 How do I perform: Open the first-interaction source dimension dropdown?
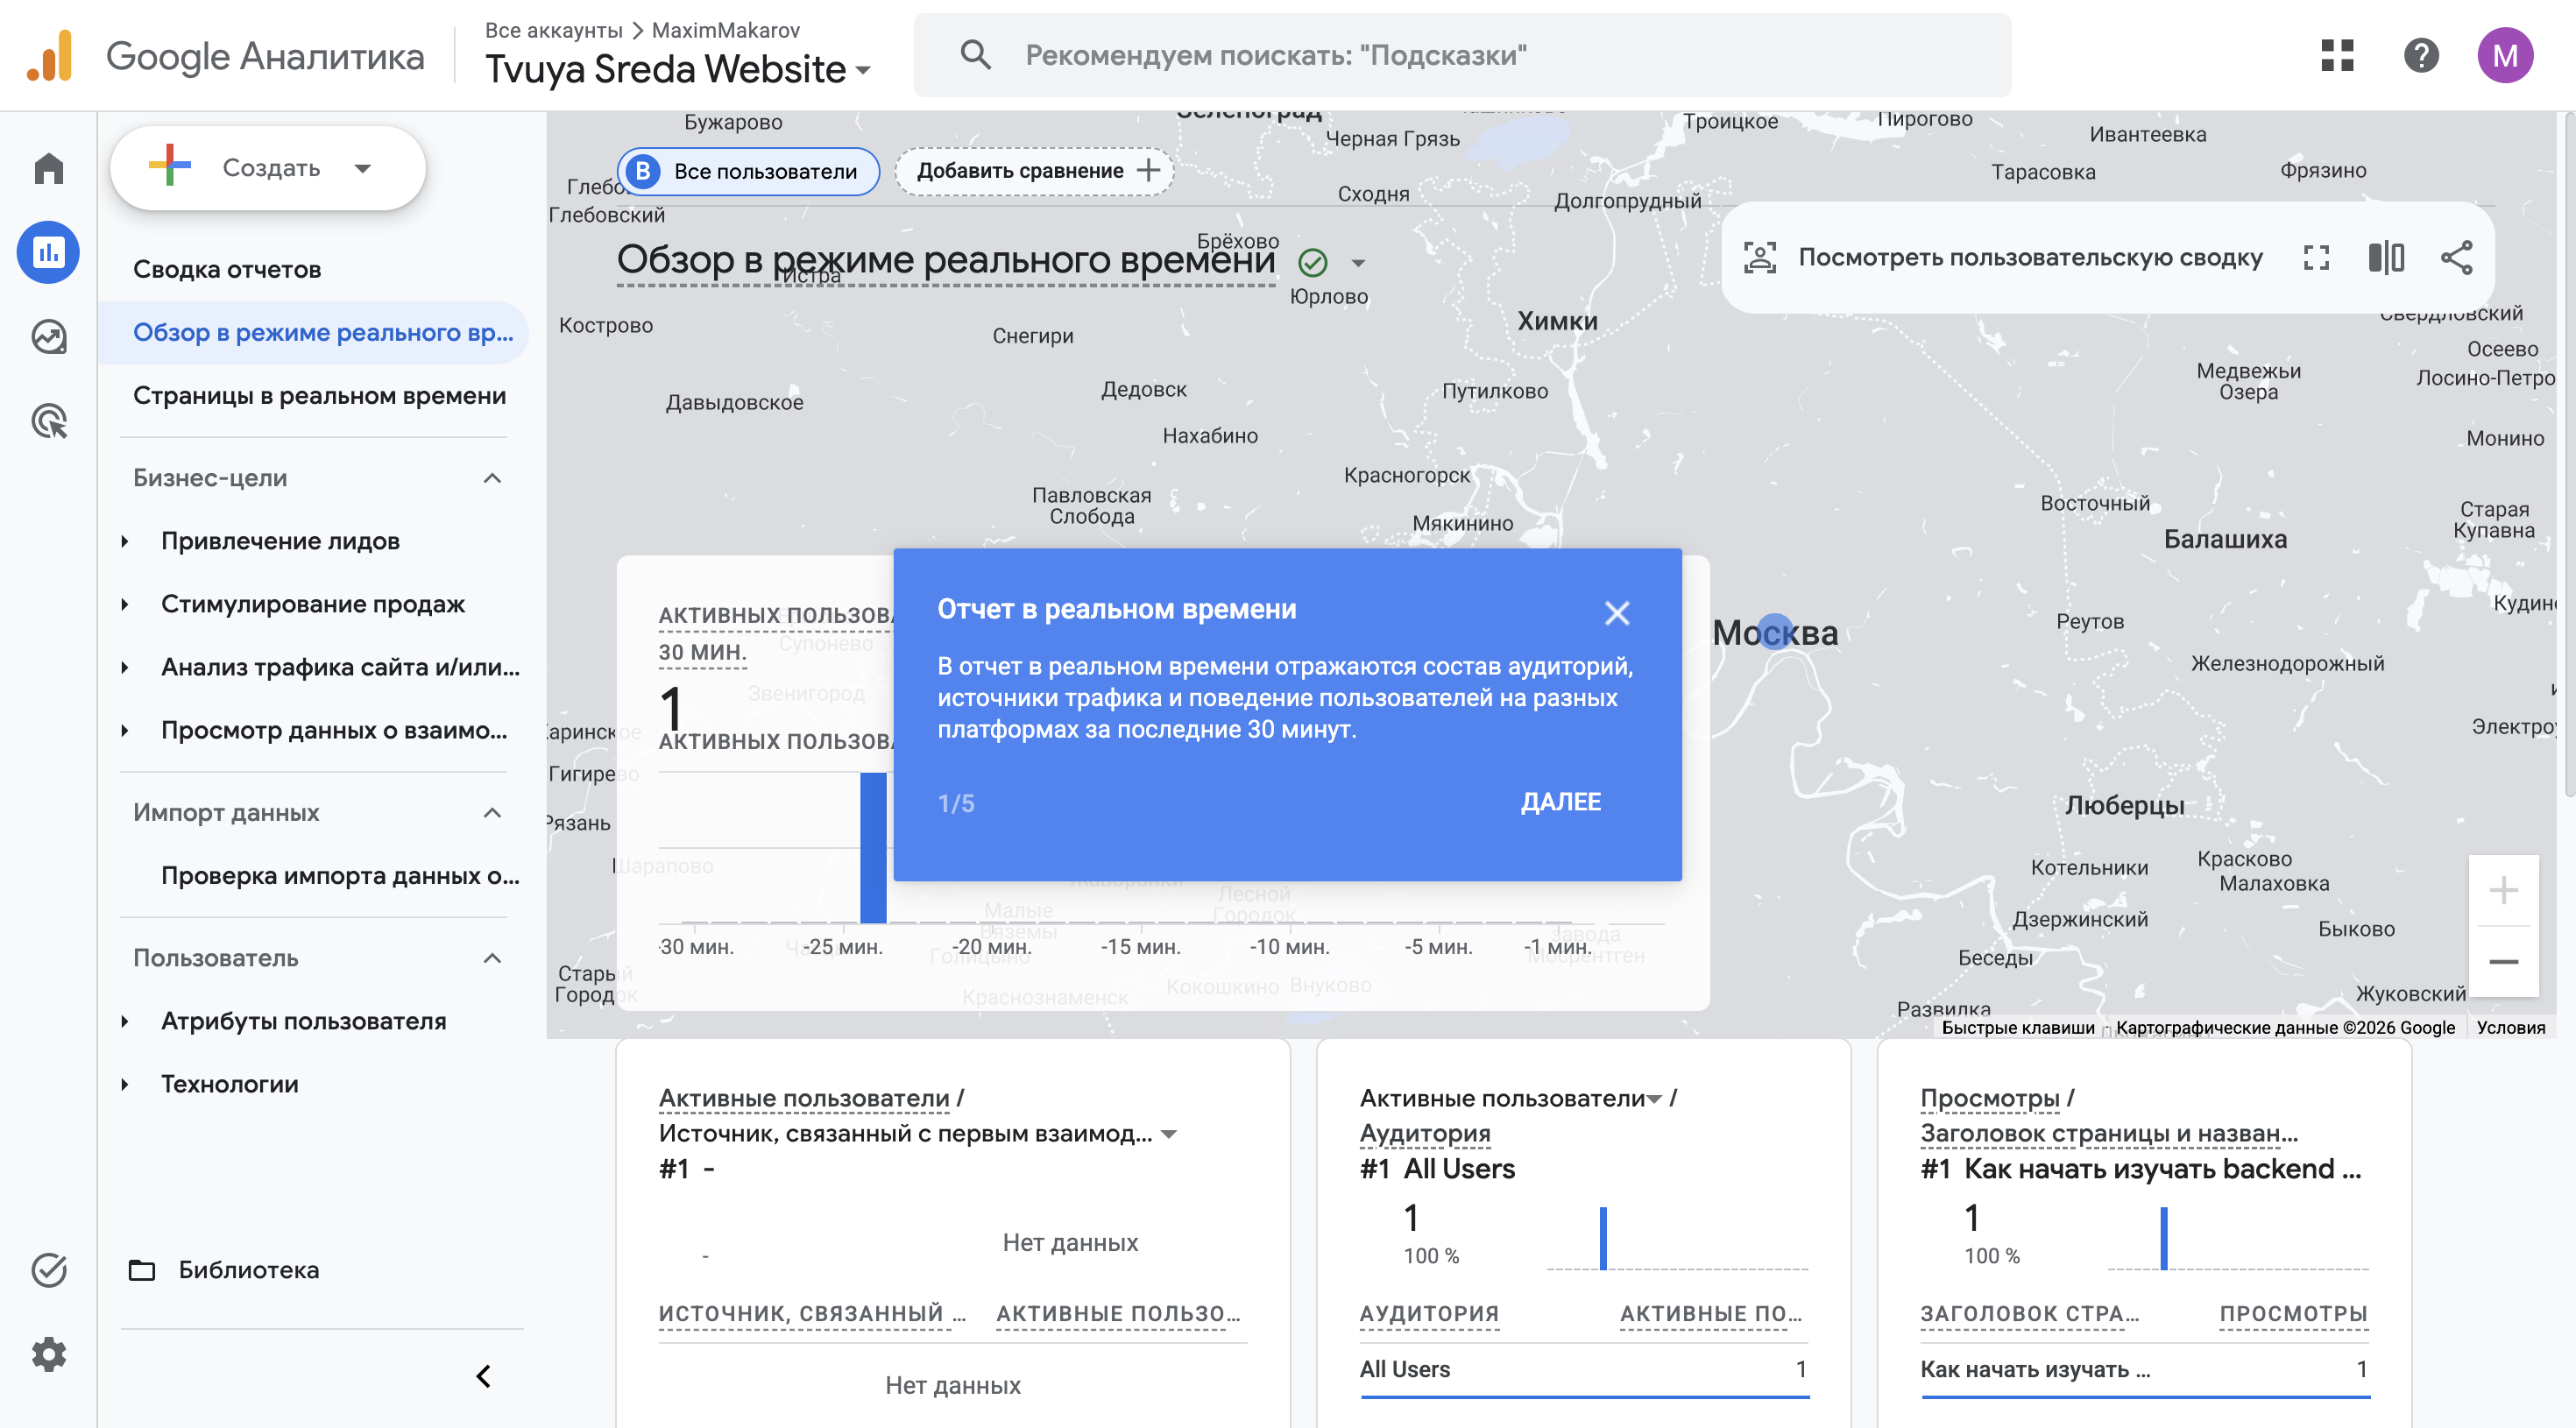(x=1168, y=1134)
